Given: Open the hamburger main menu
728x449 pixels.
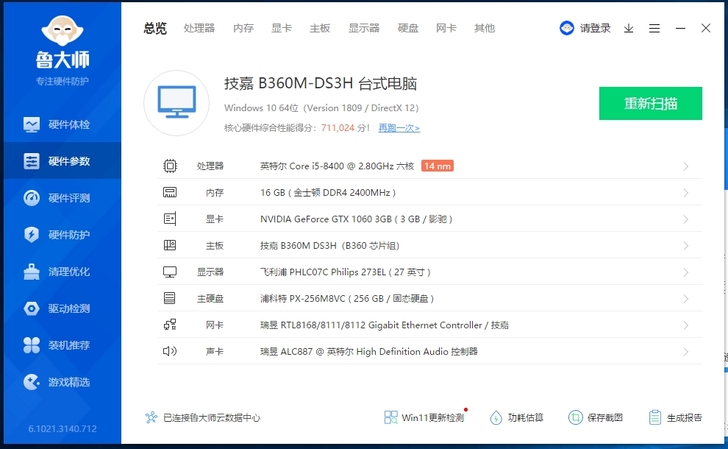Looking at the screenshot, I should (654, 28).
